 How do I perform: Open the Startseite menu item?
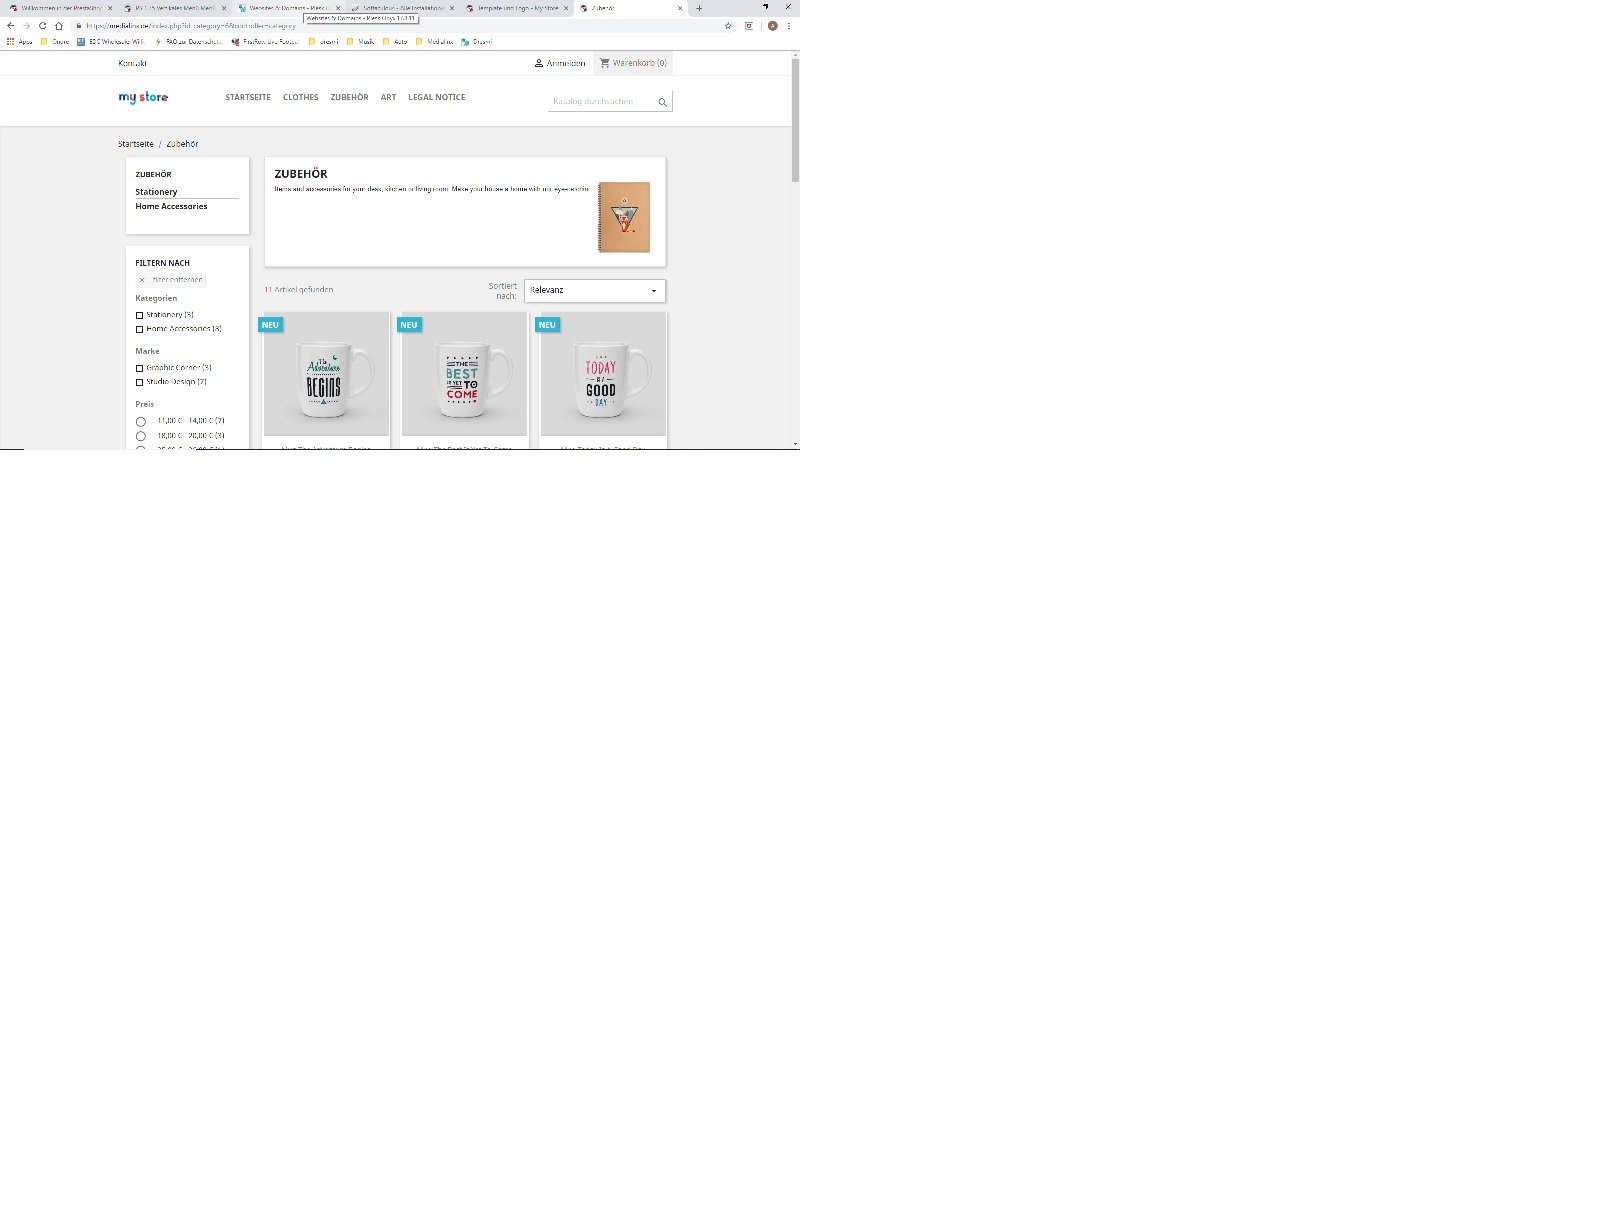pos(248,97)
